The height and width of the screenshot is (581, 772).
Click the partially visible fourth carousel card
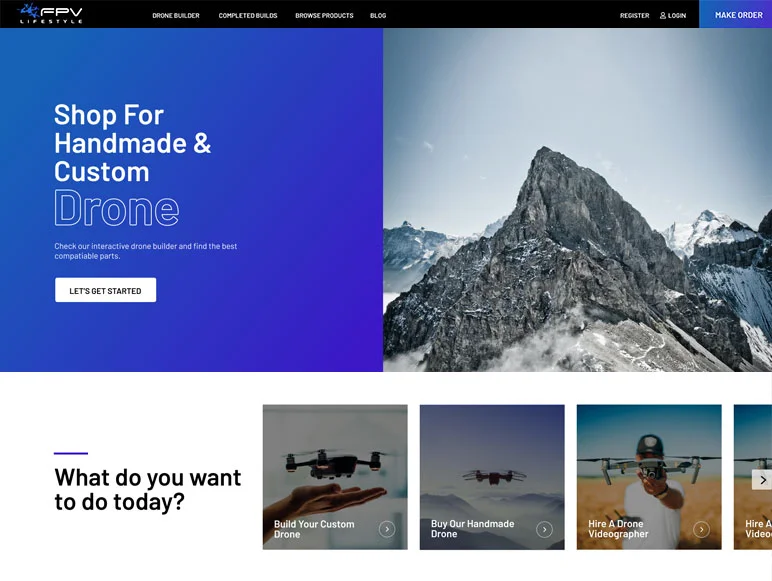(x=752, y=520)
